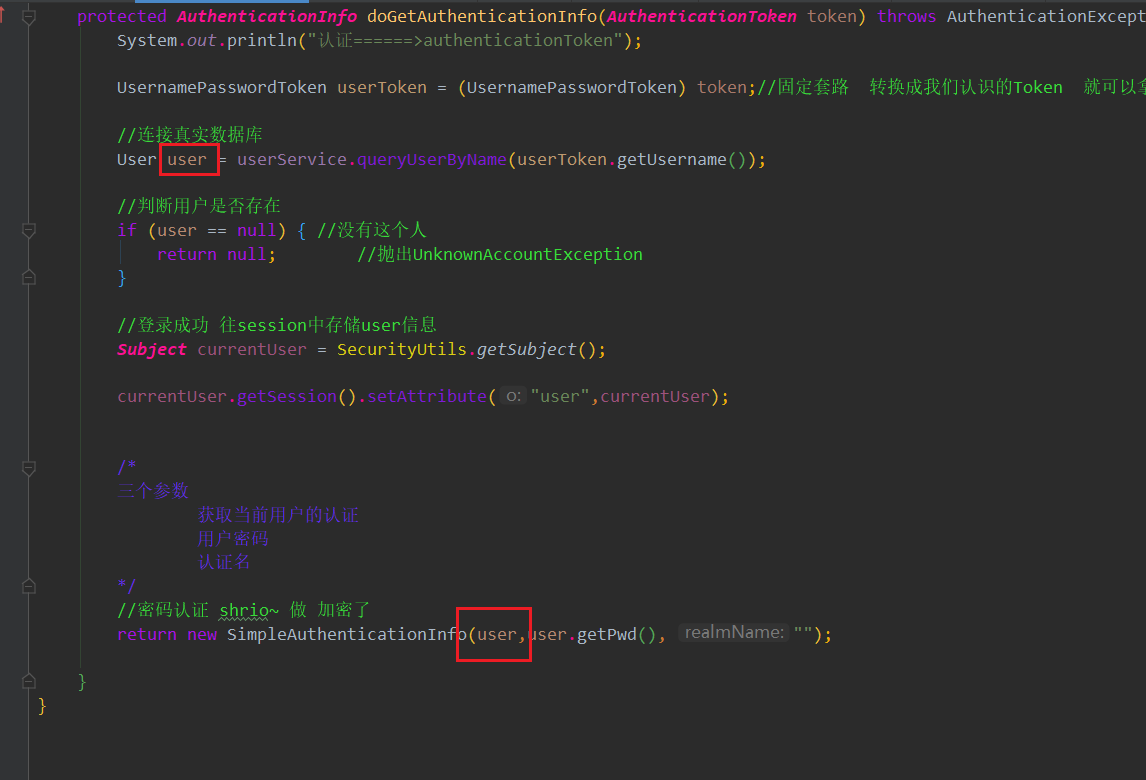The image size is (1146, 780).
Task: Click the realmName: parameter hint
Action: click(734, 632)
